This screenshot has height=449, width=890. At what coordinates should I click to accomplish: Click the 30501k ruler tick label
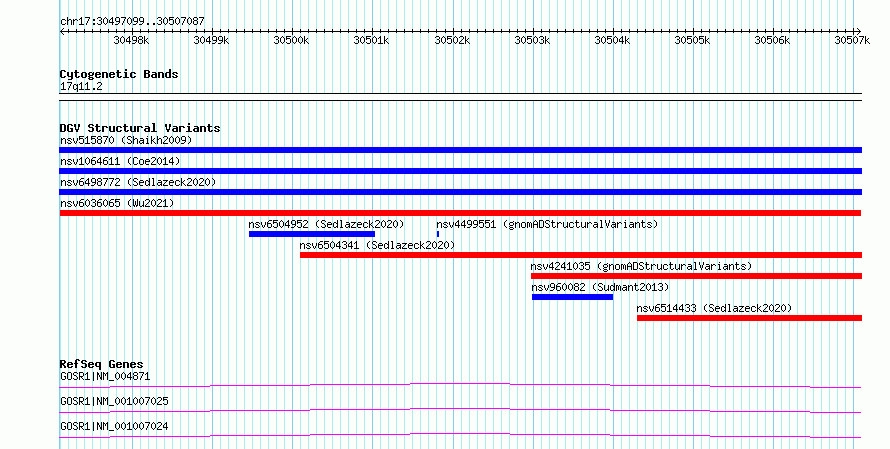[x=371, y=40]
